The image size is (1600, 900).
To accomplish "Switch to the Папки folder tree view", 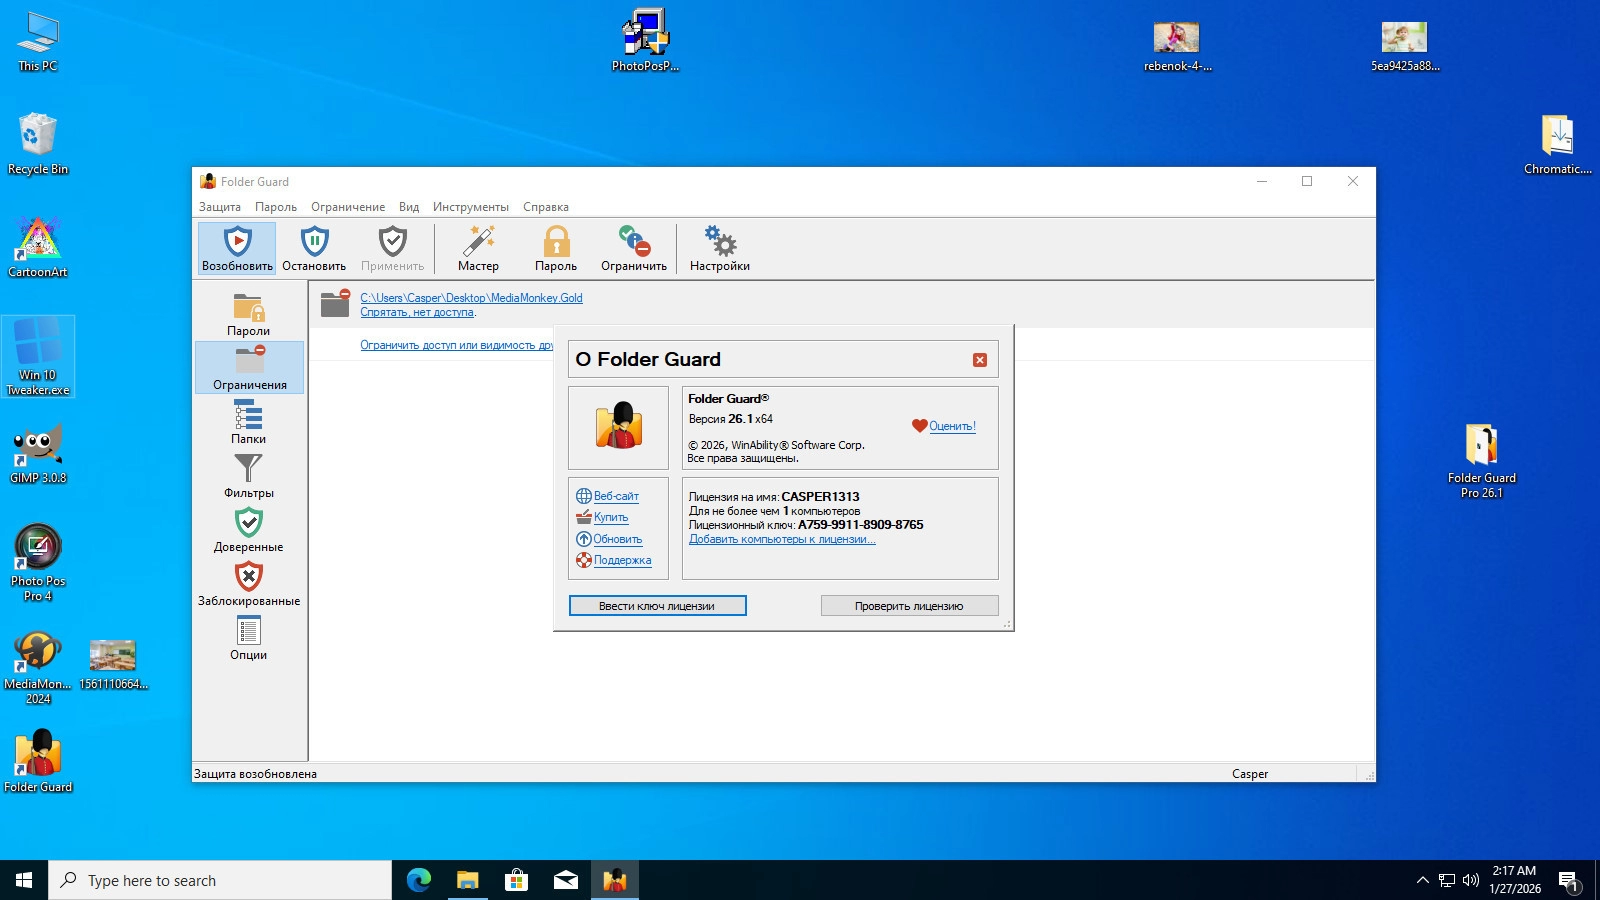I will point(248,422).
